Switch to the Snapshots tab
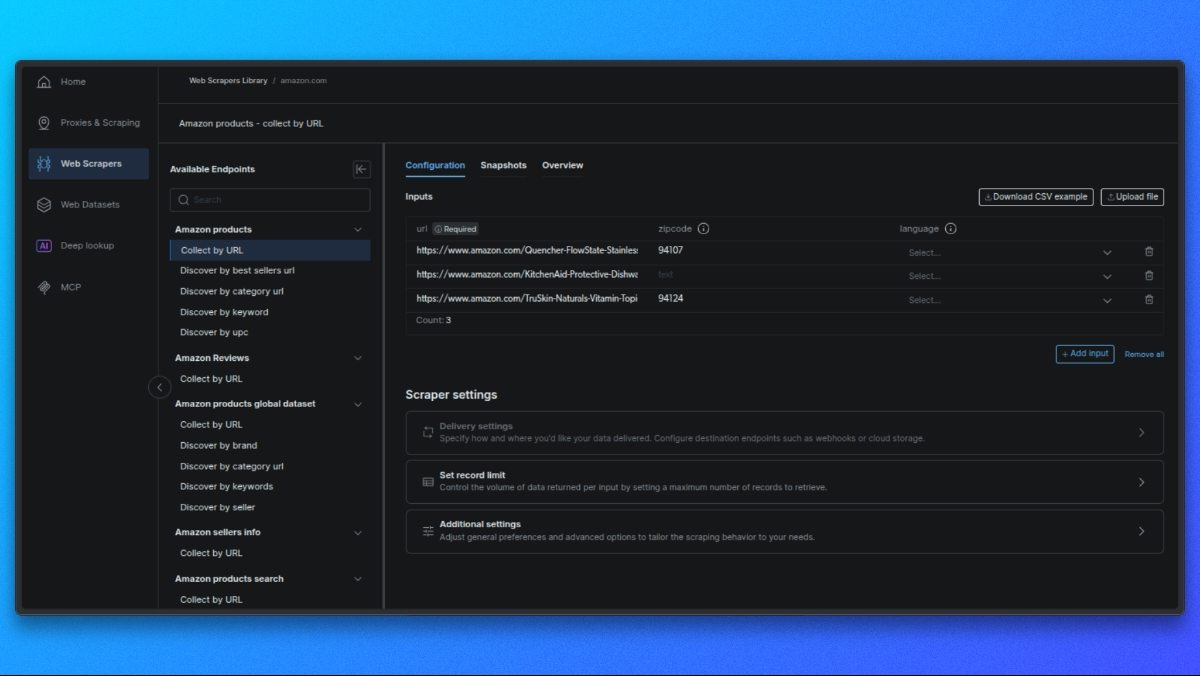 503,165
